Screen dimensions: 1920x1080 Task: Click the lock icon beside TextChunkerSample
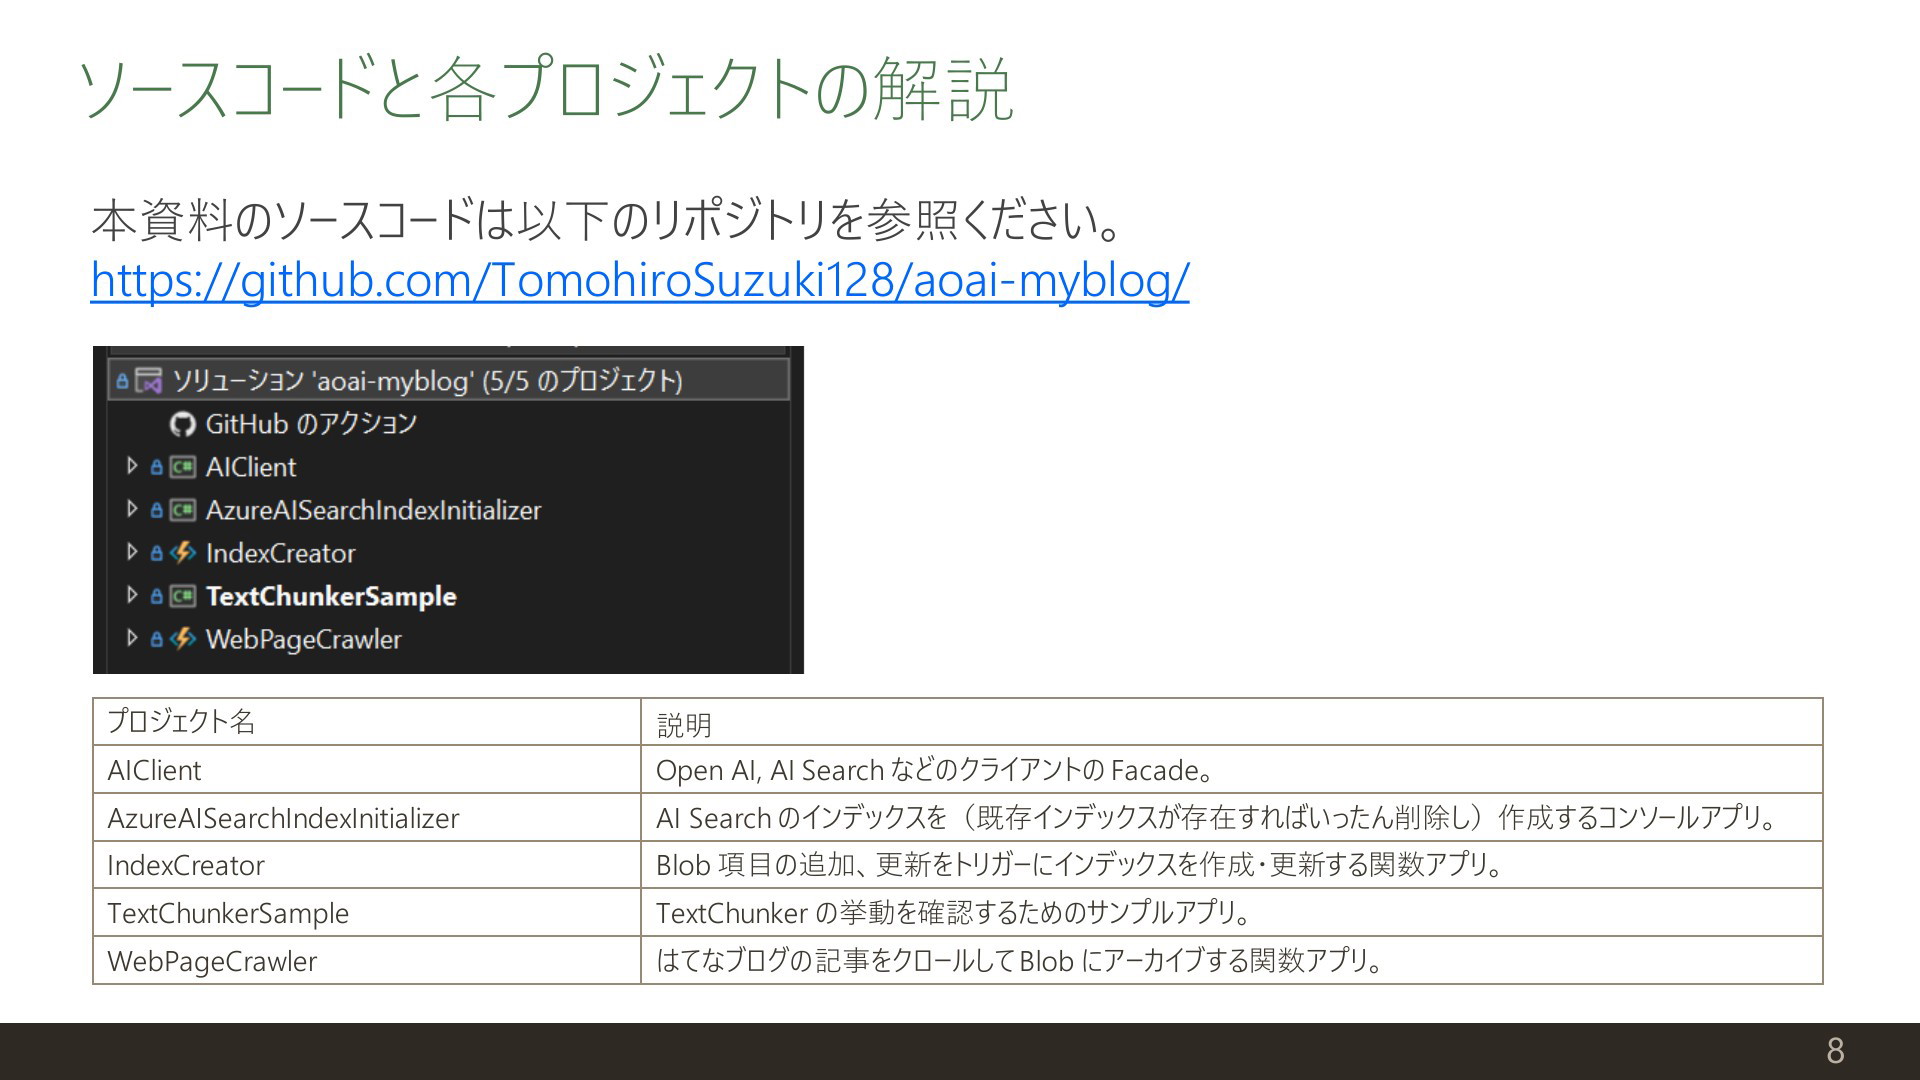pyautogui.click(x=156, y=596)
